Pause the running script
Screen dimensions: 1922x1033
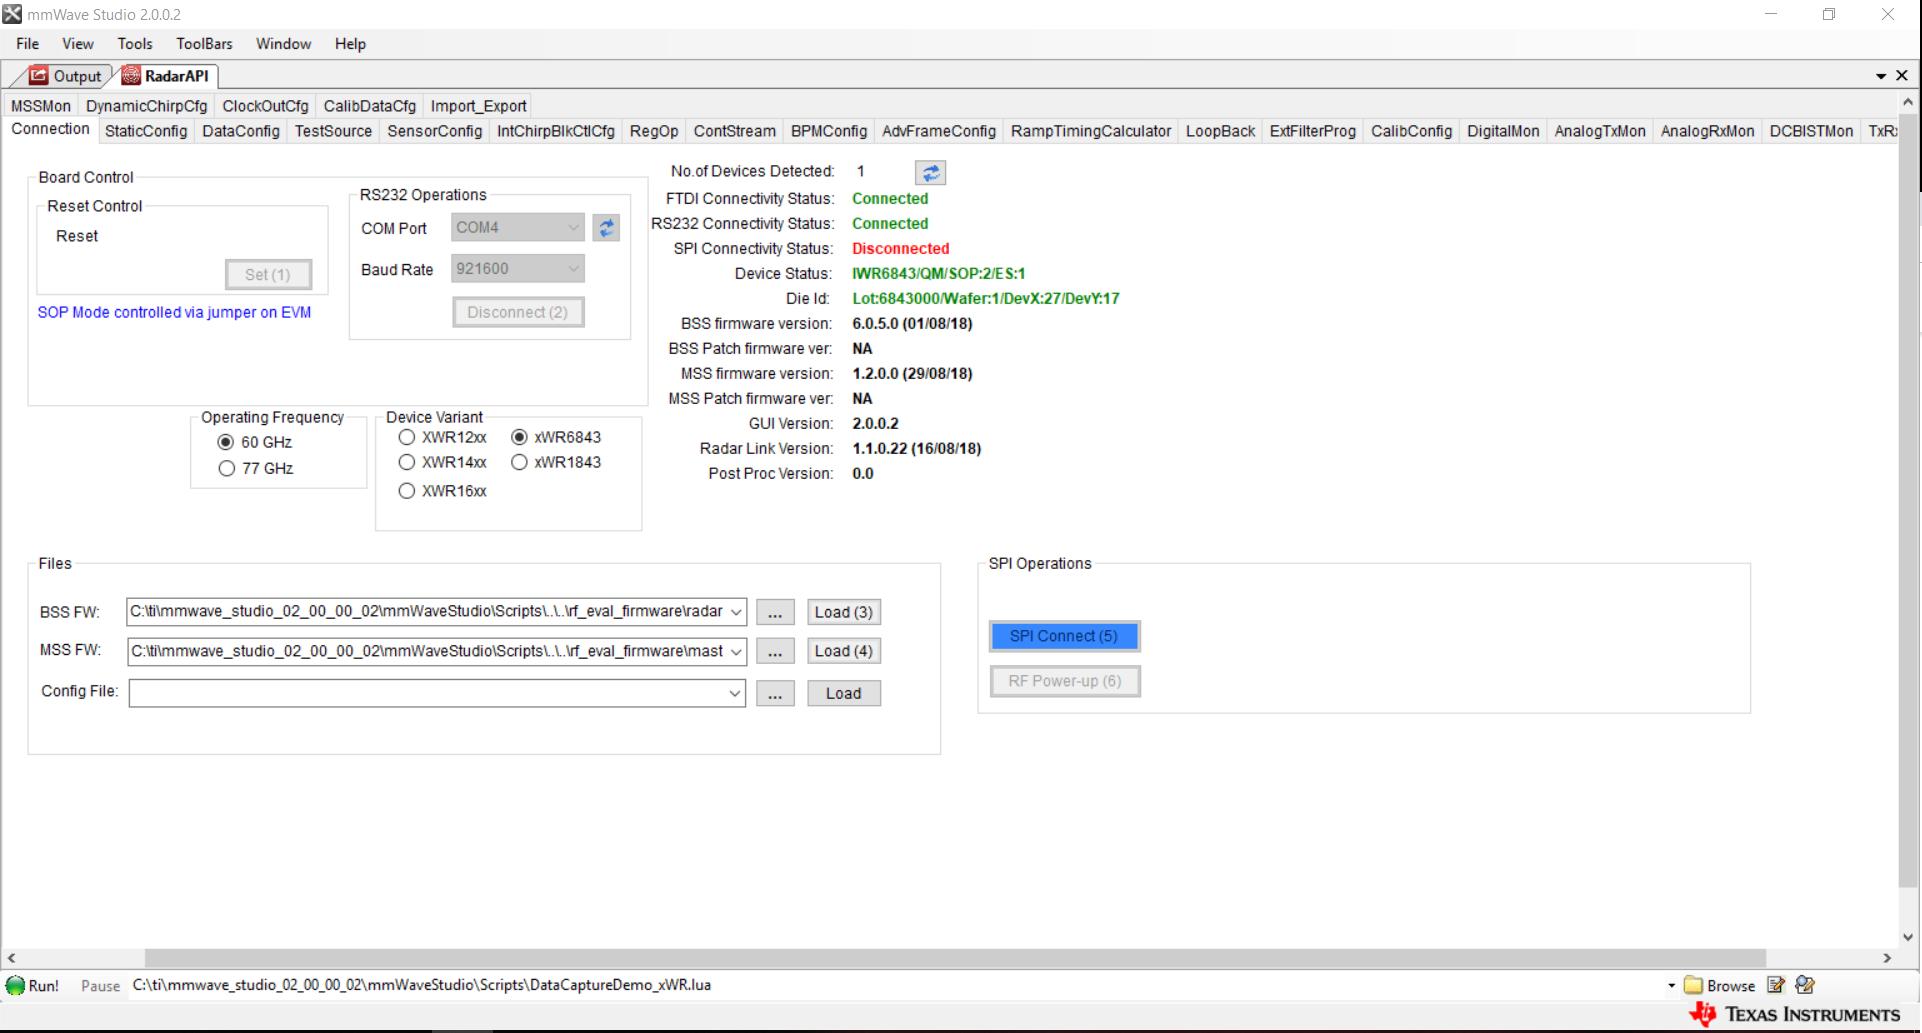click(x=100, y=986)
